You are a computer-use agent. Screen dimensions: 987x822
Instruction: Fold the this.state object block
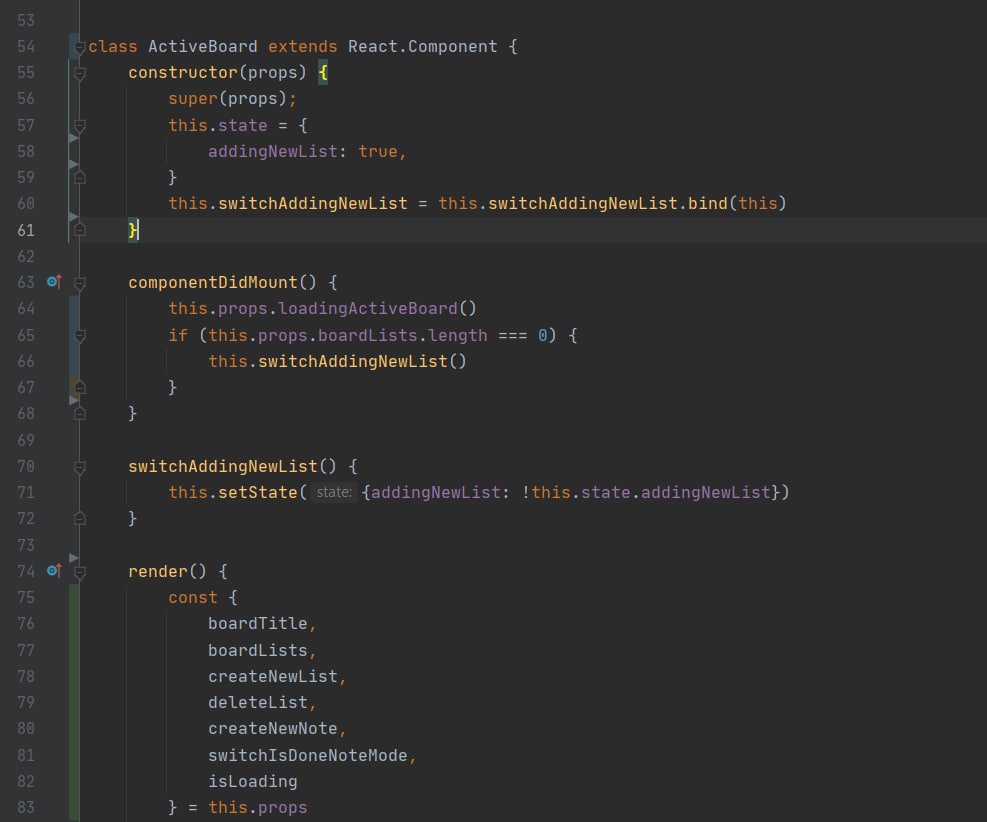click(80, 126)
